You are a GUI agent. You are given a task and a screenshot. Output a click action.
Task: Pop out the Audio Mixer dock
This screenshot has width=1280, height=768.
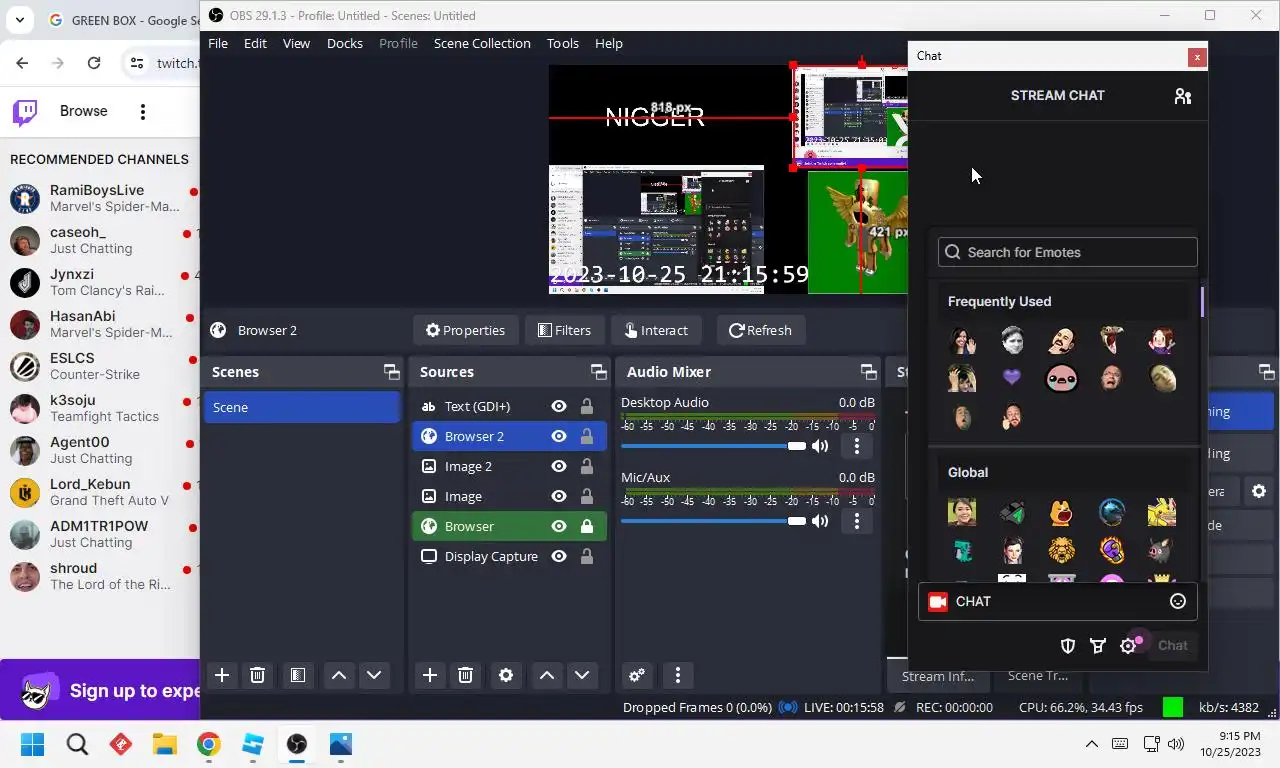coord(868,372)
